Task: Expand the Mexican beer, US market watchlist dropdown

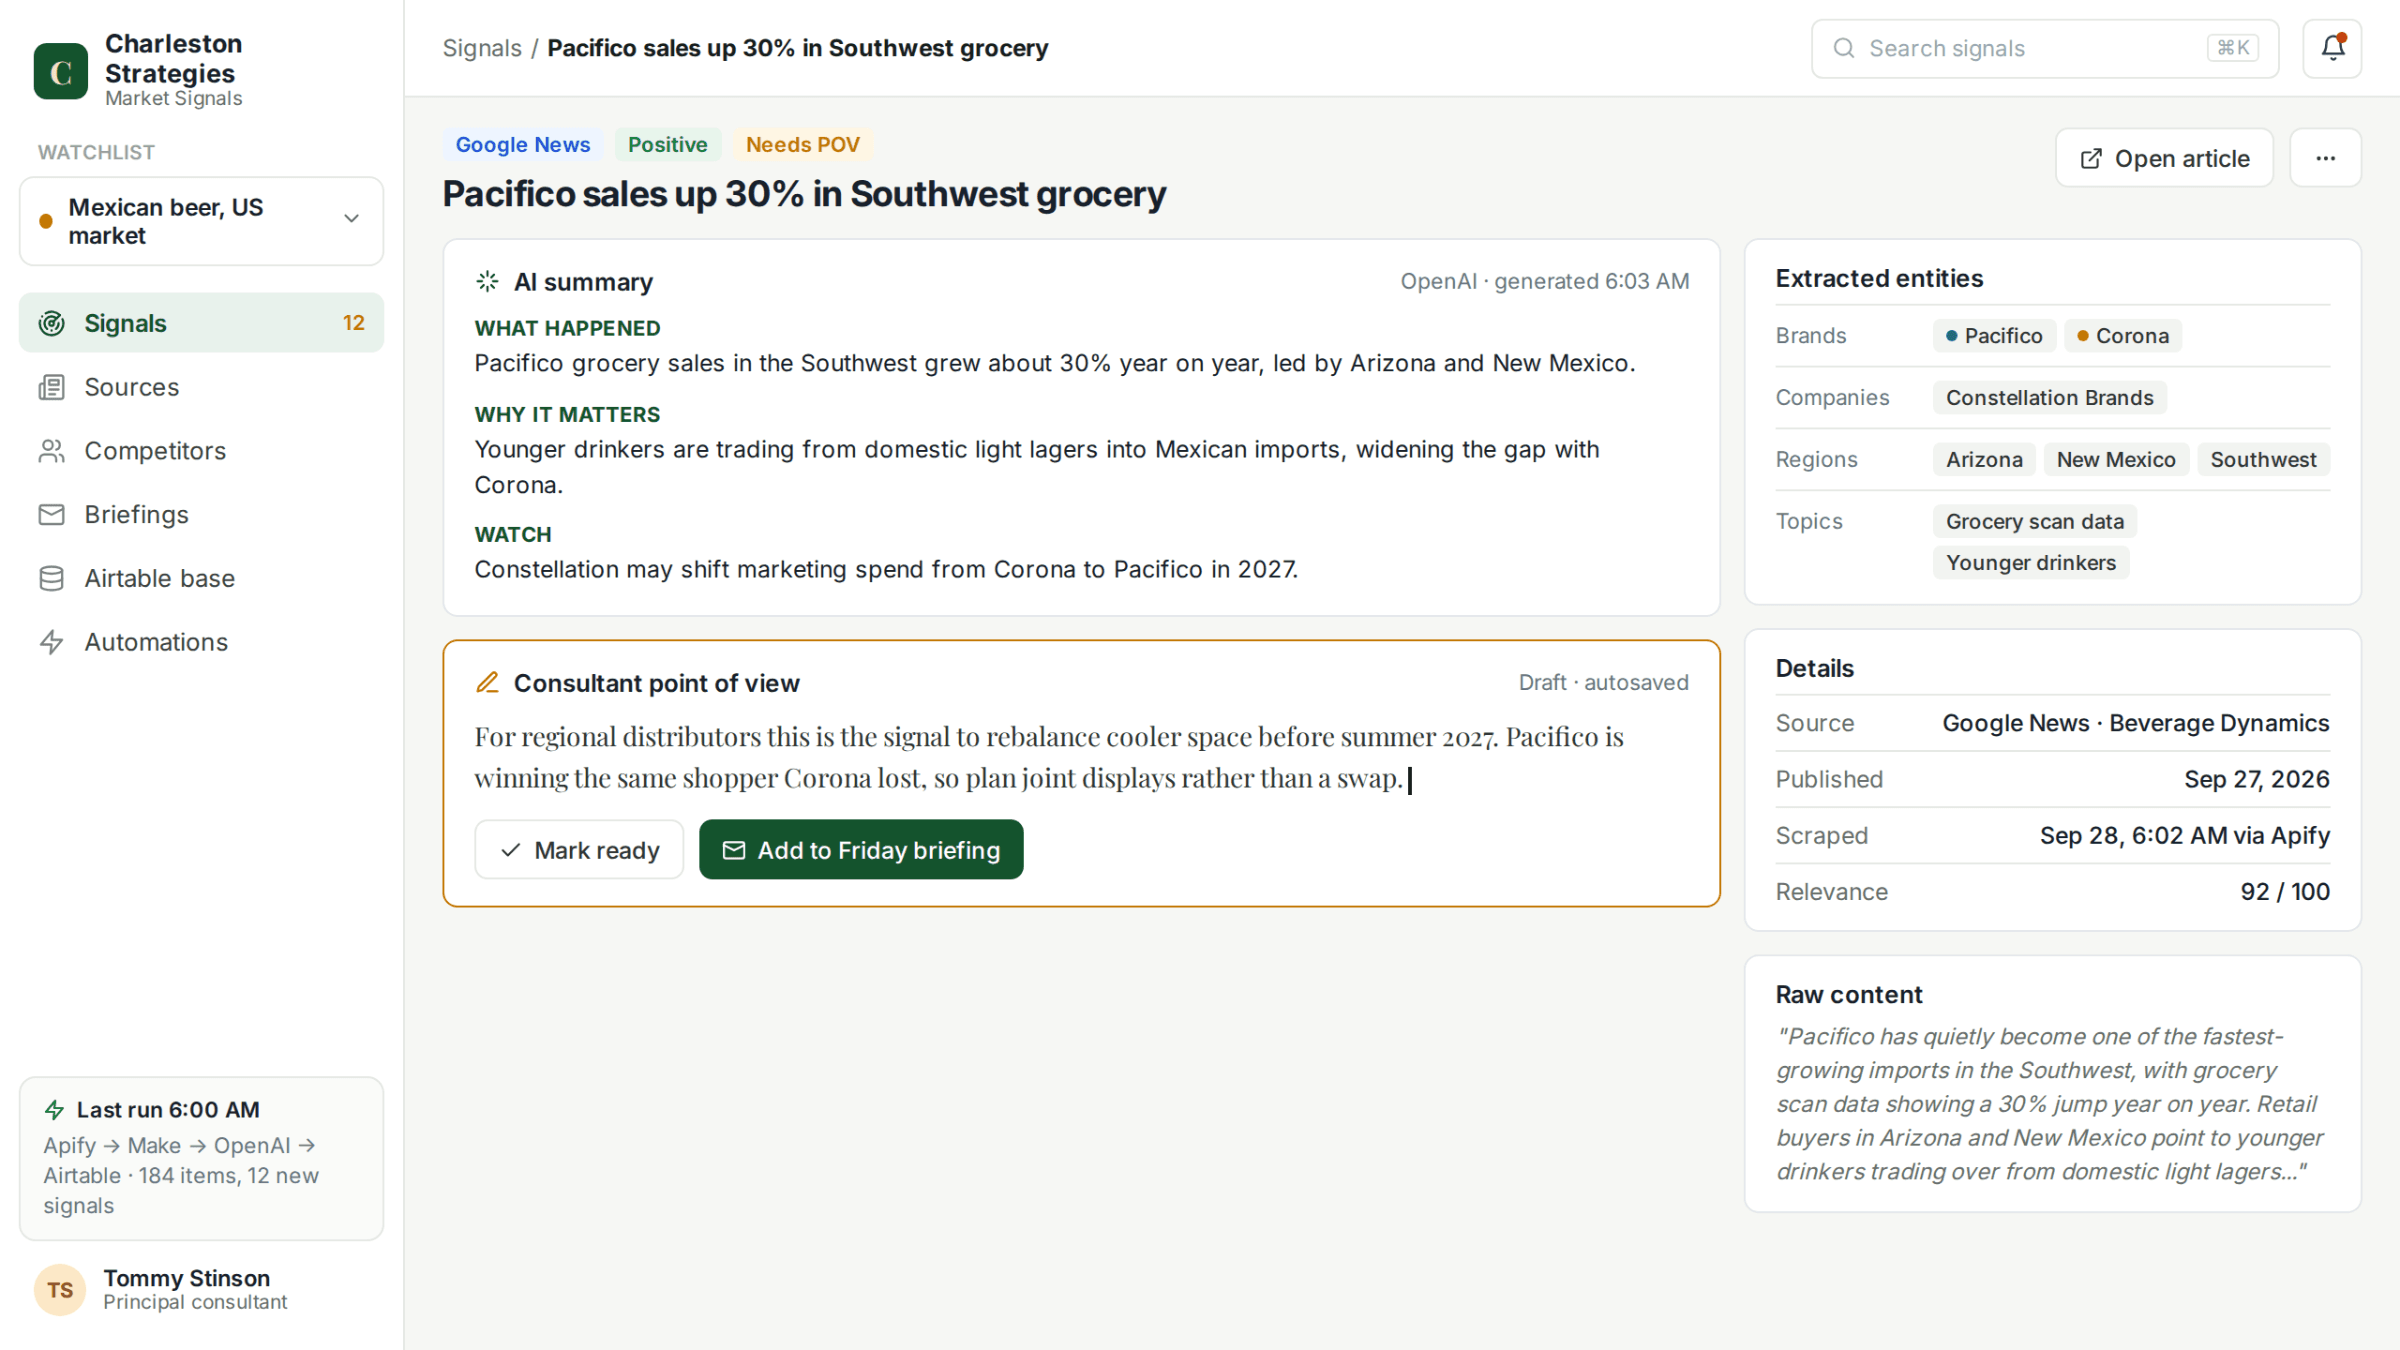Action: (201, 221)
